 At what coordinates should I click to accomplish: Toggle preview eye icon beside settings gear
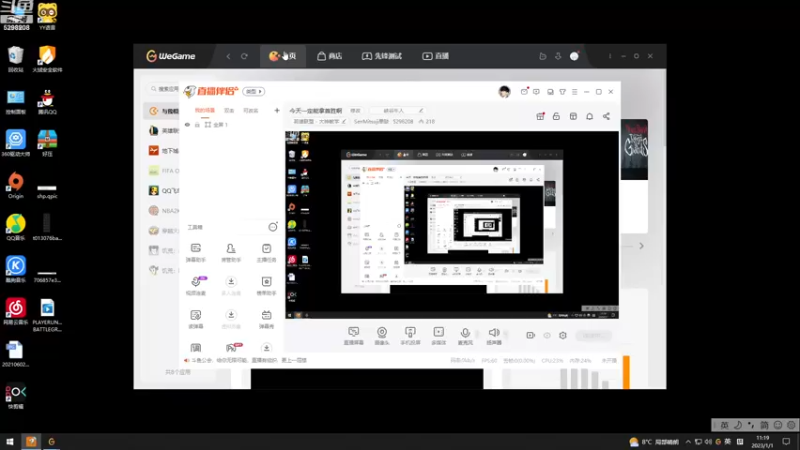(547, 335)
